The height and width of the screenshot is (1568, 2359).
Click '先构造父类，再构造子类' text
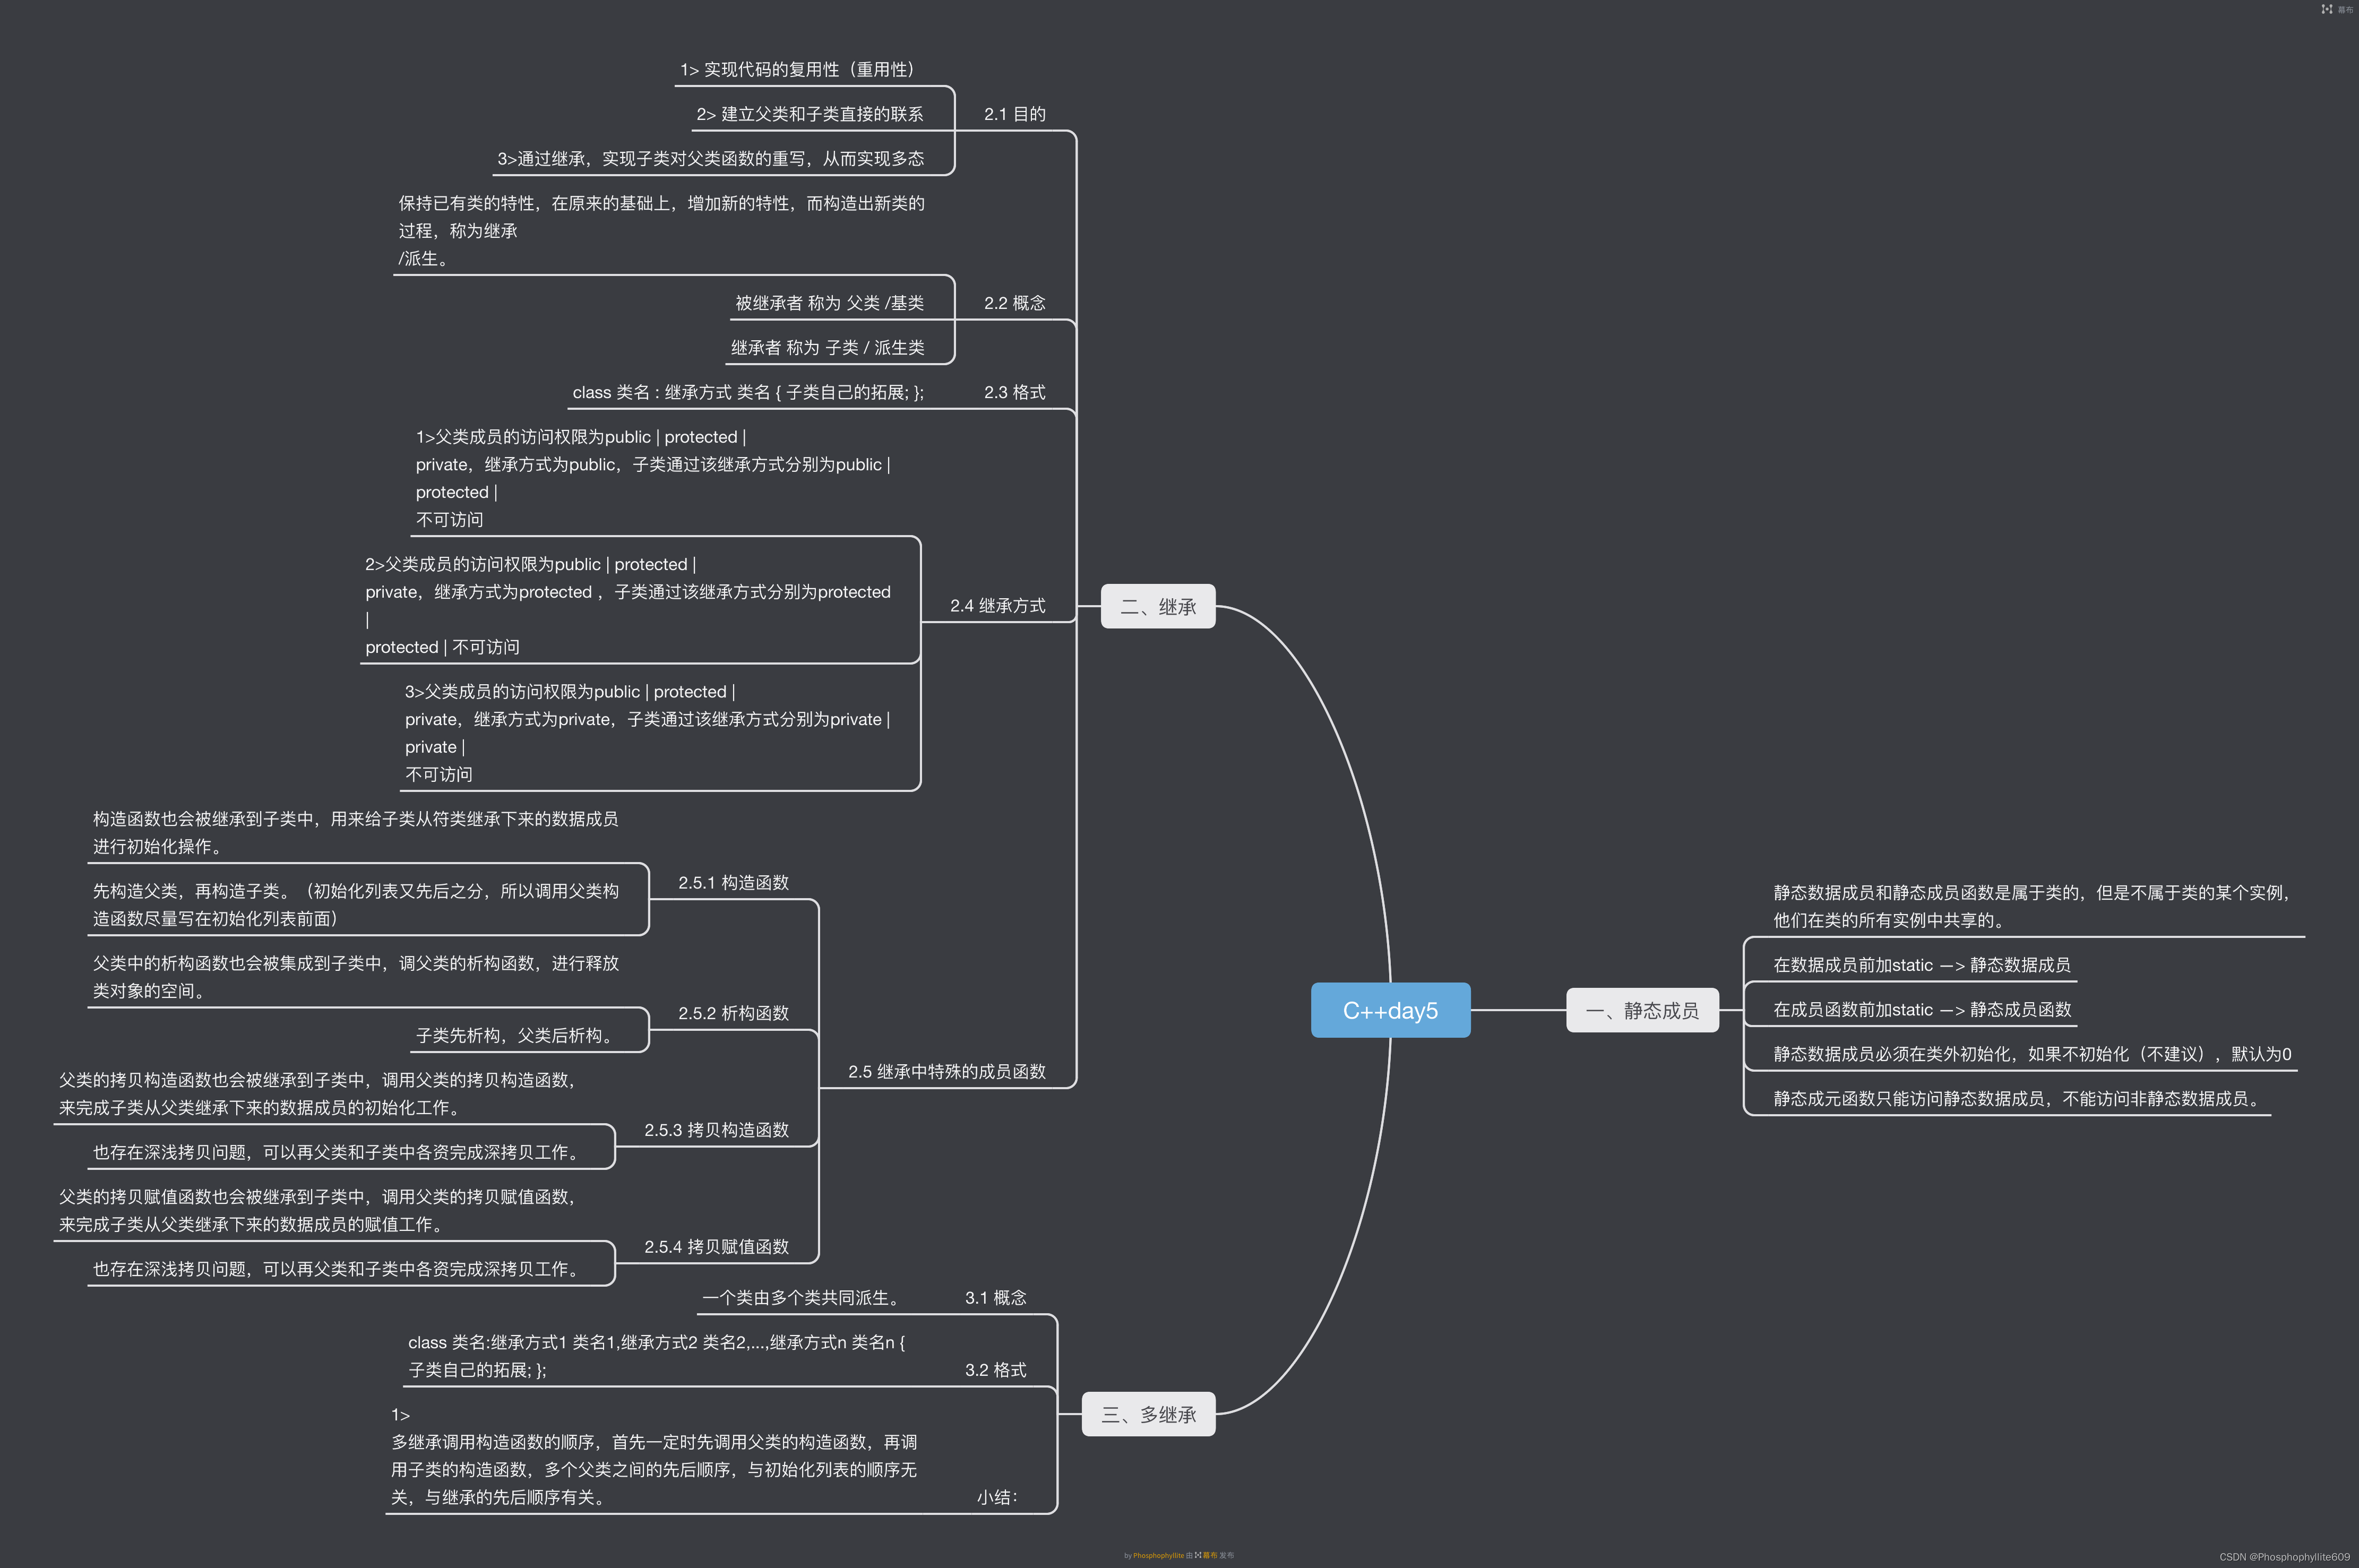pos(355,904)
